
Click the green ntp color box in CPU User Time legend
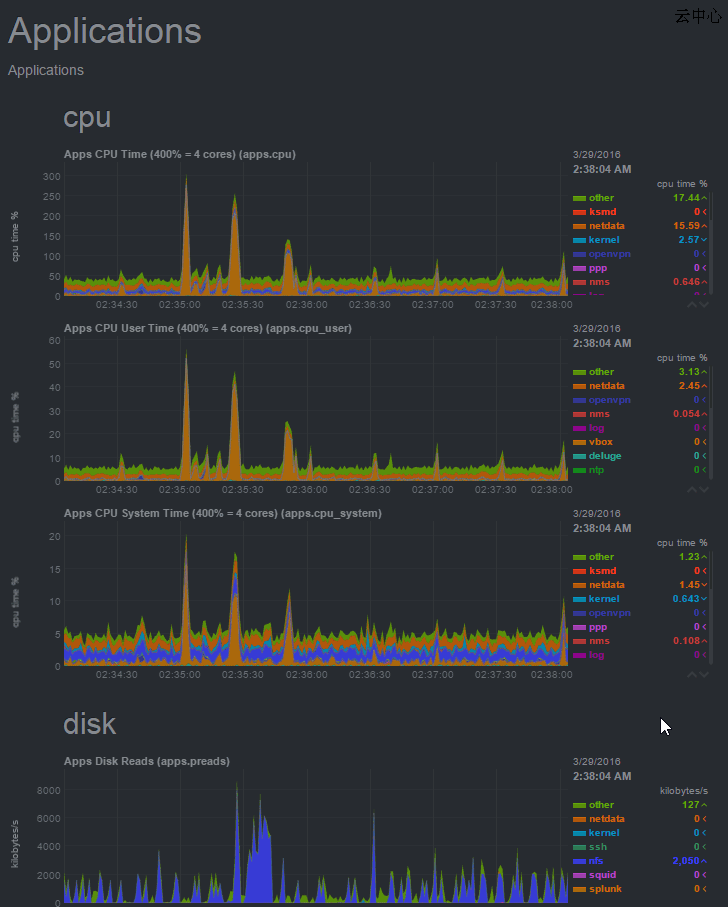pos(579,470)
